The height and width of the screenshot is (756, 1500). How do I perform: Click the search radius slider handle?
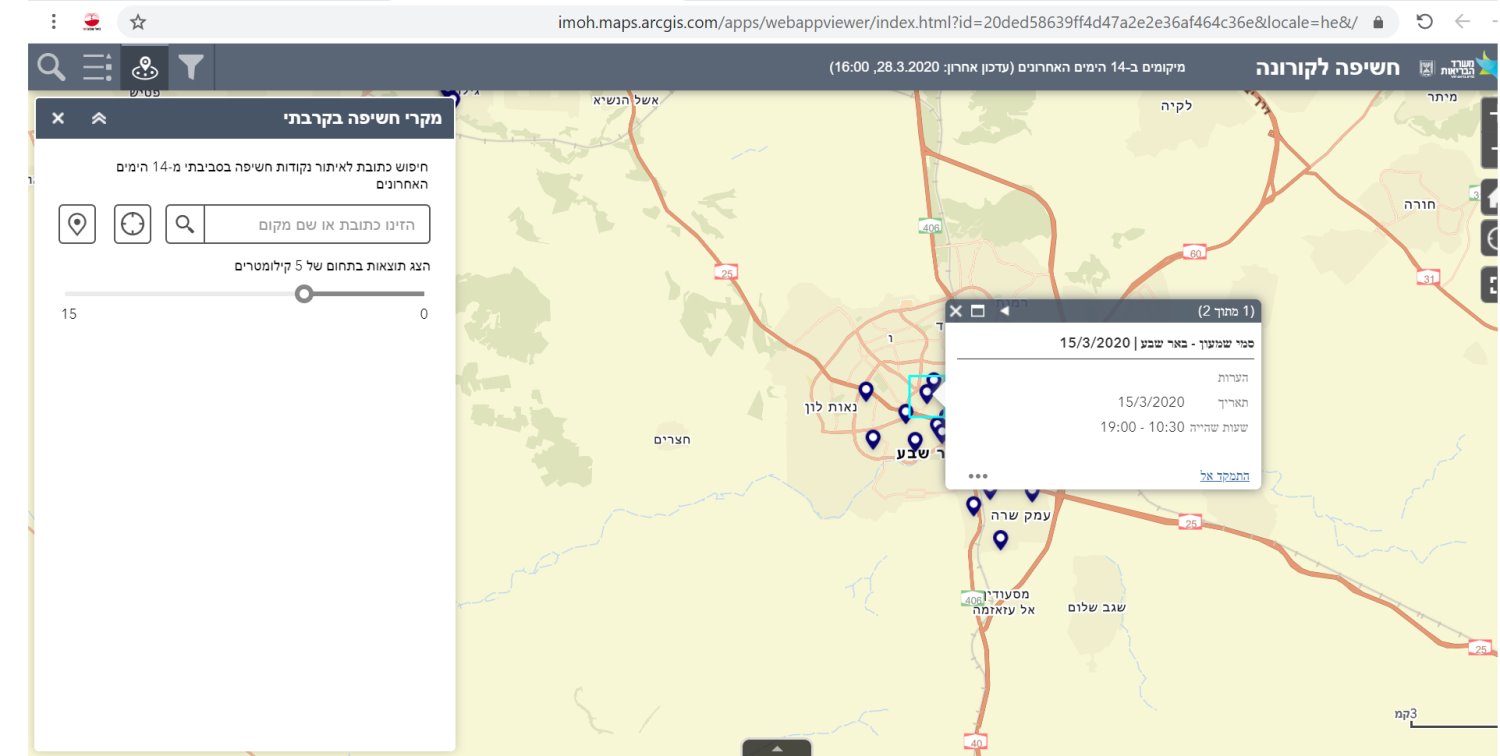(x=304, y=294)
